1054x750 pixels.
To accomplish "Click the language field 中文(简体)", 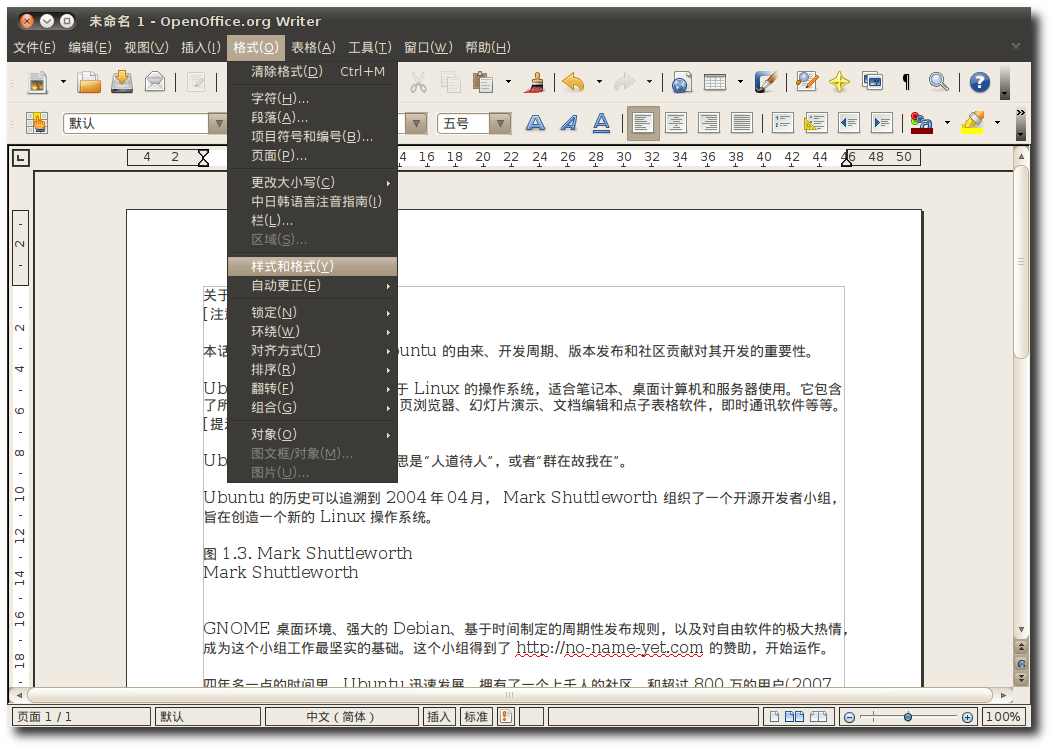I will [x=341, y=717].
